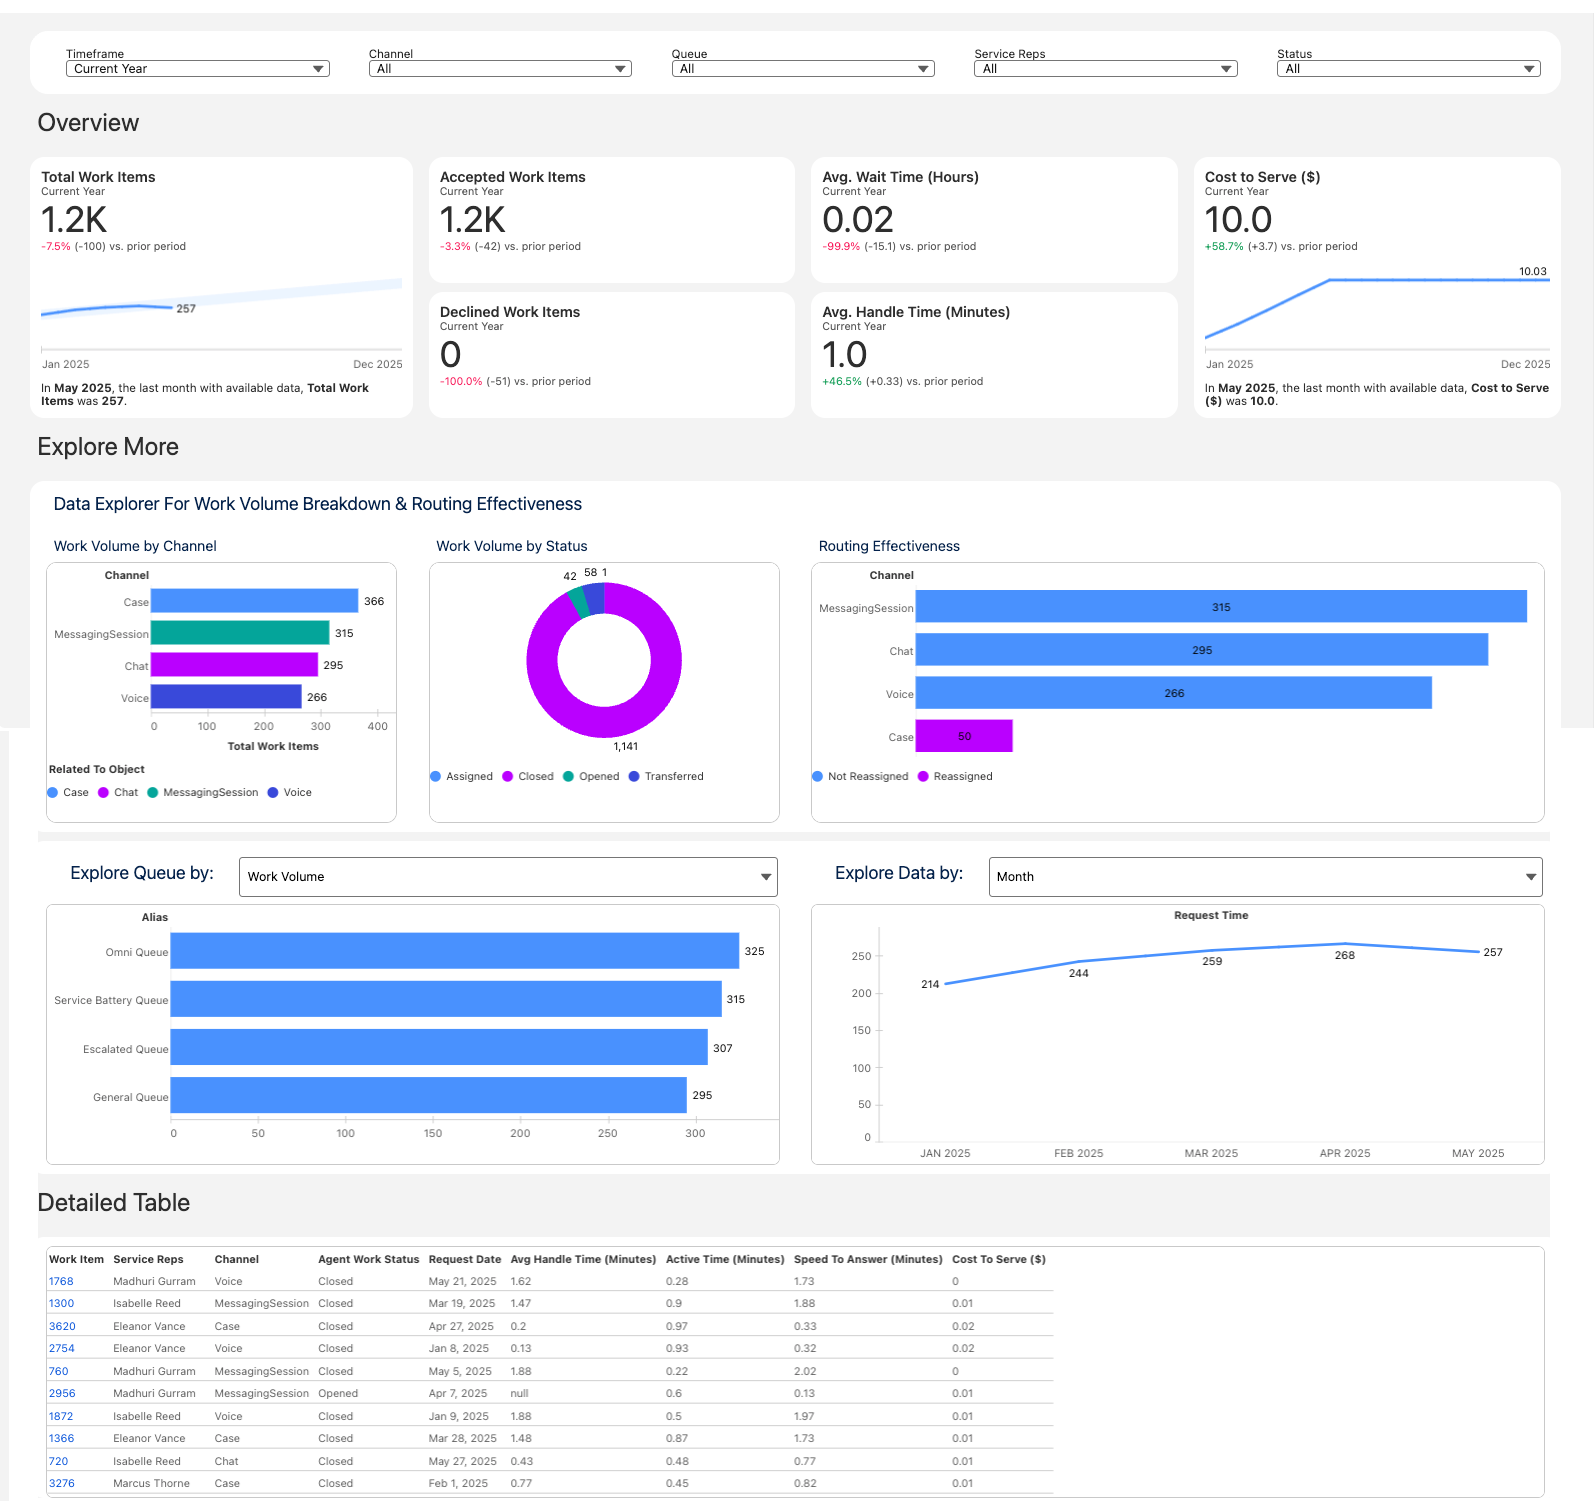Click the Omni Queue bar
This screenshot has width=1594, height=1501.
tap(454, 951)
